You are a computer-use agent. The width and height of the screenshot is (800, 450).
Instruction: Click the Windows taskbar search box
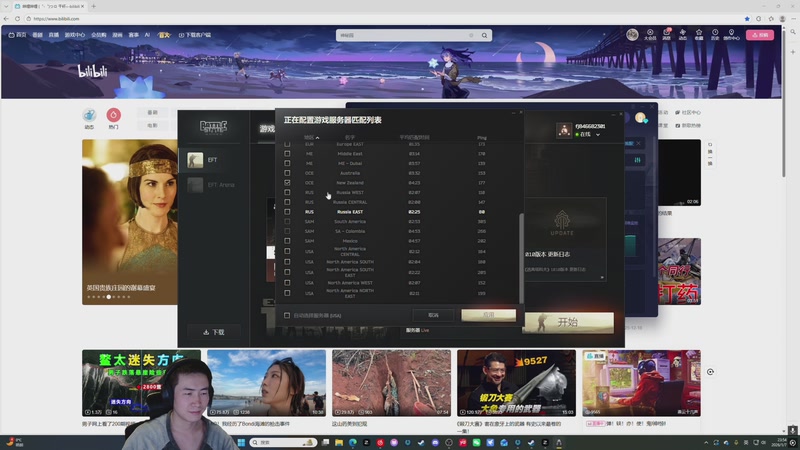(283, 442)
